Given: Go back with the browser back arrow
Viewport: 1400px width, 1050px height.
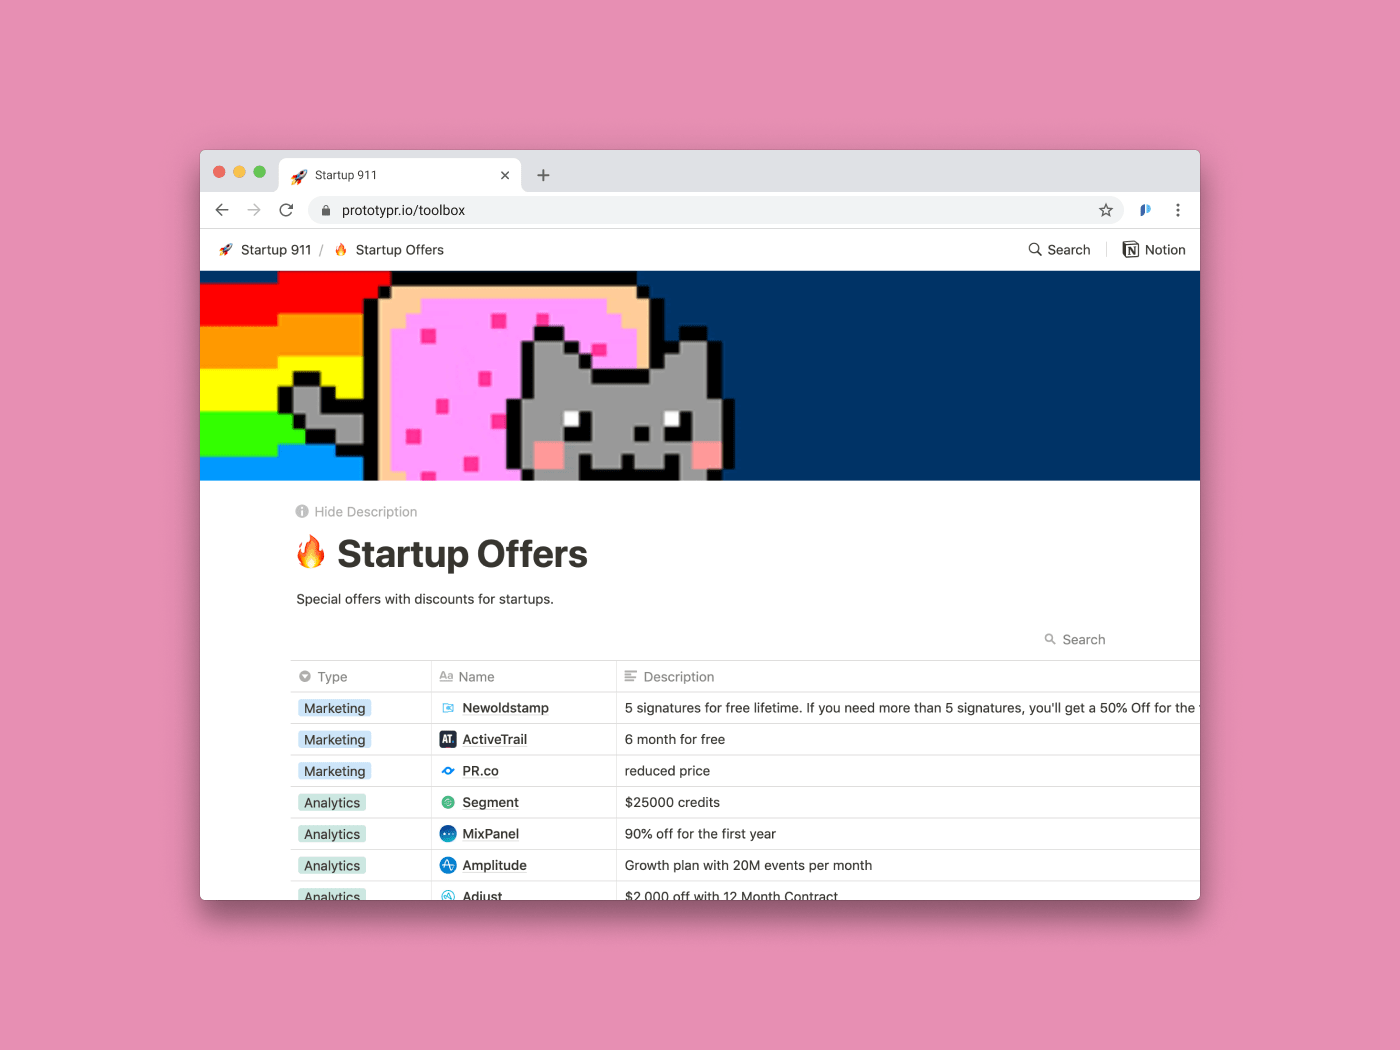Looking at the screenshot, I should point(222,210).
